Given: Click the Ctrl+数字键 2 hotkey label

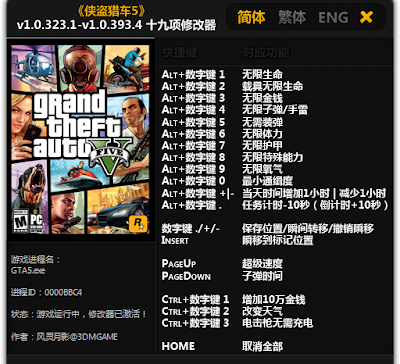Looking at the screenshot, I should point(195,311).
